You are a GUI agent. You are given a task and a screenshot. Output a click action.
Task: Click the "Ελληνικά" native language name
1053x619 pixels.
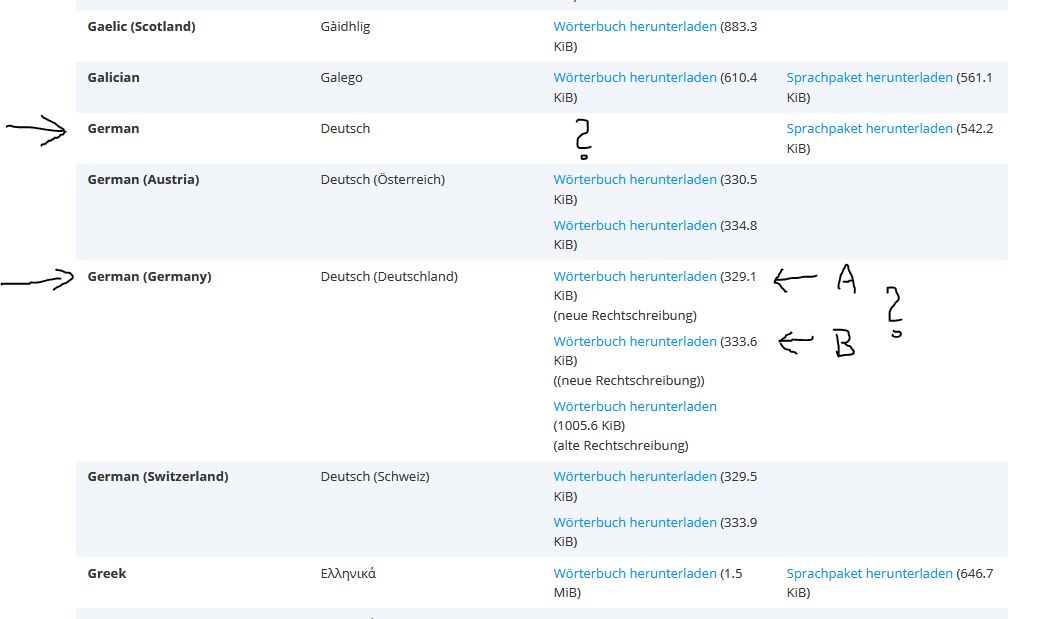(x=348, y=574)
